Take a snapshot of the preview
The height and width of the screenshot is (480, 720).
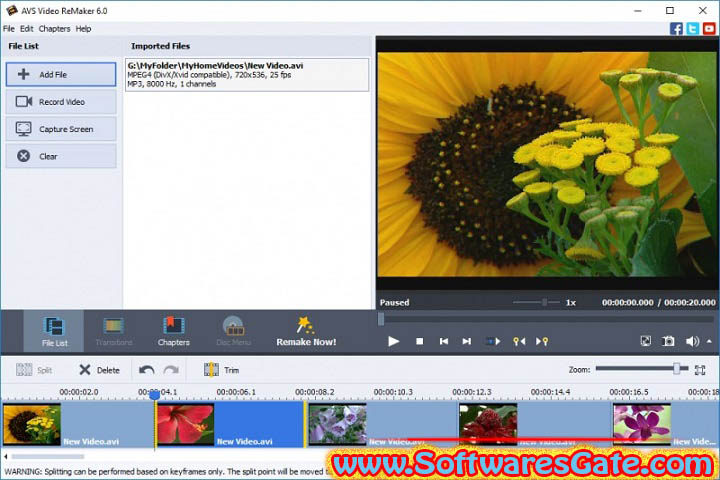point(668,341)
